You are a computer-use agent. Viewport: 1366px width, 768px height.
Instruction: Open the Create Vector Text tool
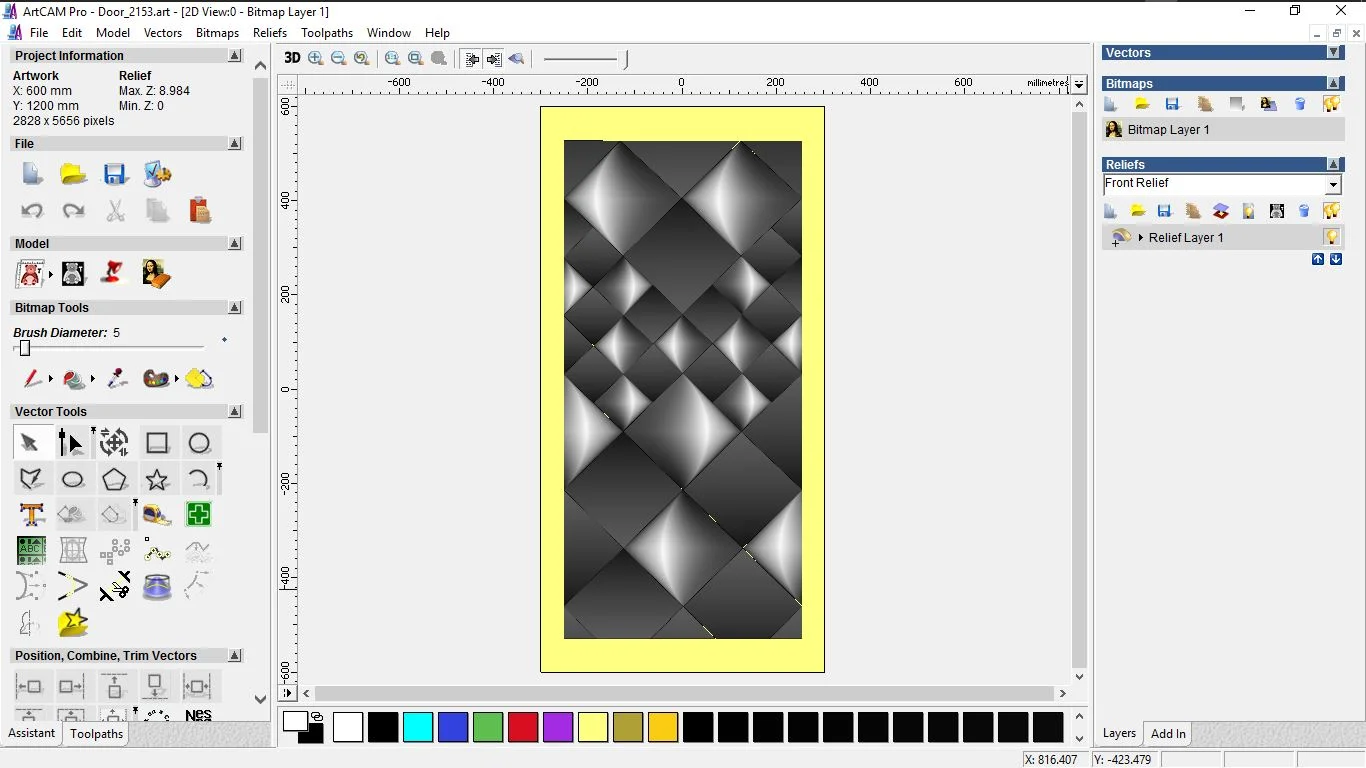pos(32,515)
